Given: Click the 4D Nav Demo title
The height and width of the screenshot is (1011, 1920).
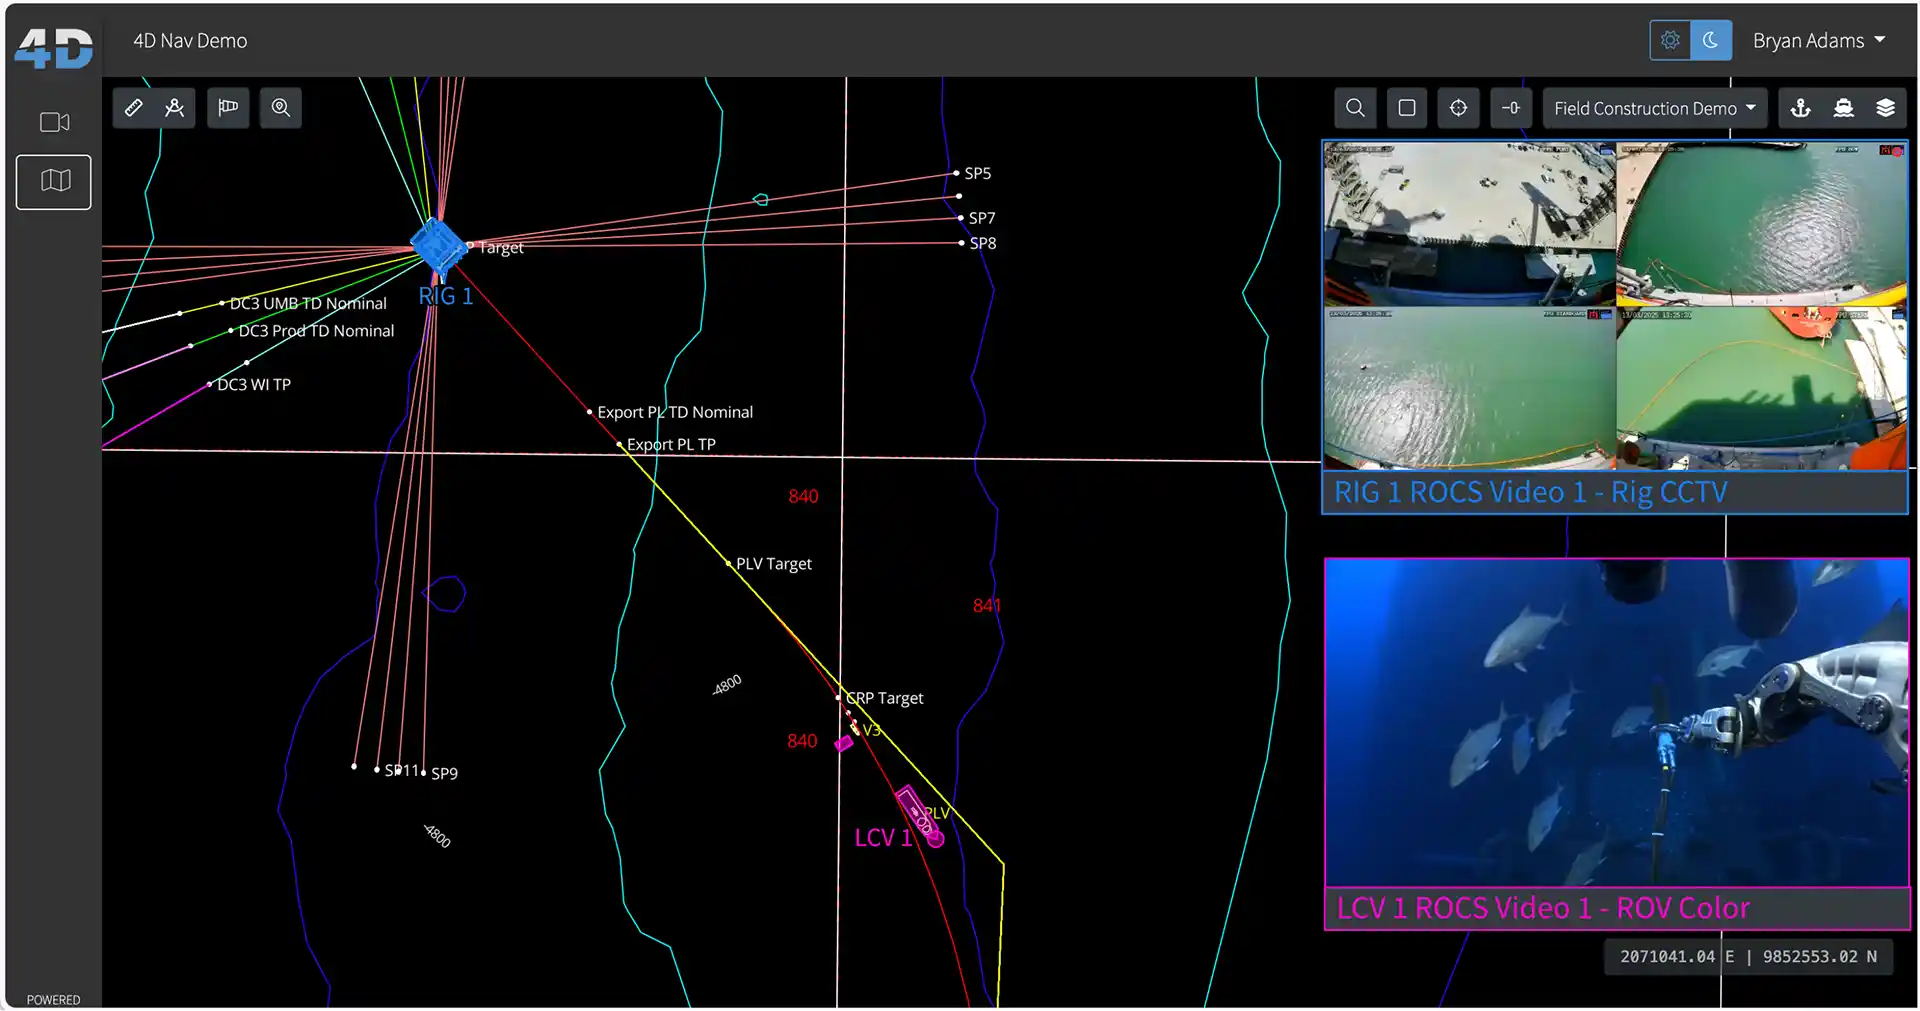Looking at the screenshot, I should tap(190, 41).
